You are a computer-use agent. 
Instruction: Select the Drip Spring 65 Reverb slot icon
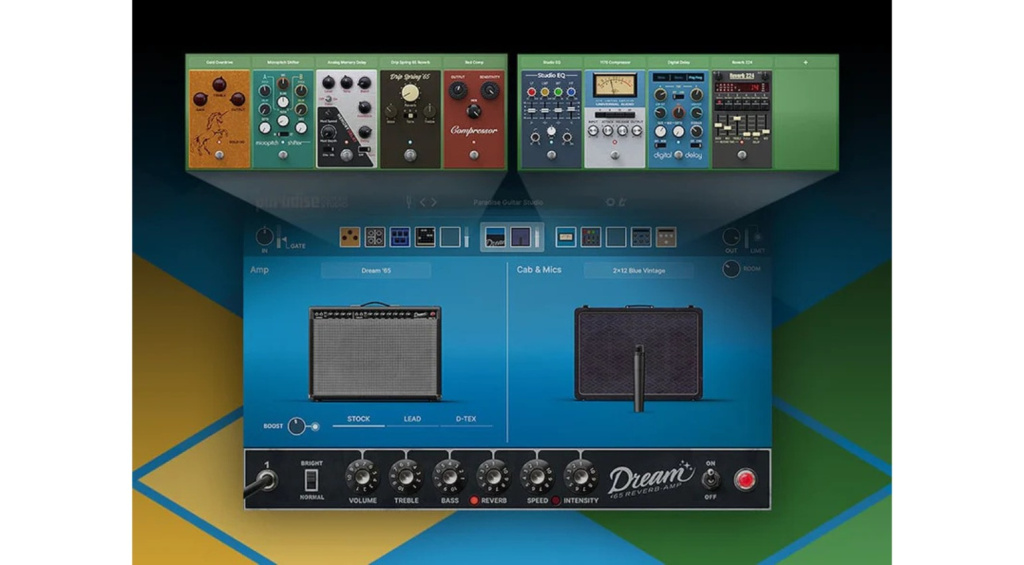click(x=425, y=237)
